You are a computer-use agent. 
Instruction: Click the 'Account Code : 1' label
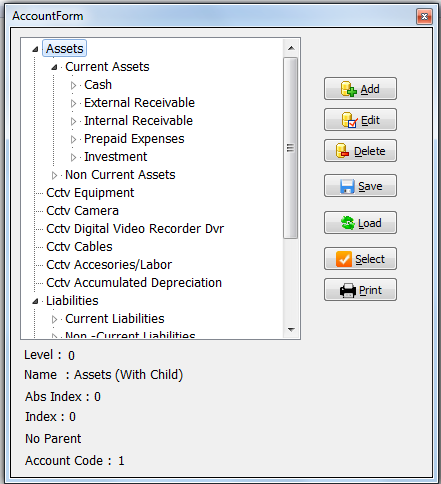75,461
